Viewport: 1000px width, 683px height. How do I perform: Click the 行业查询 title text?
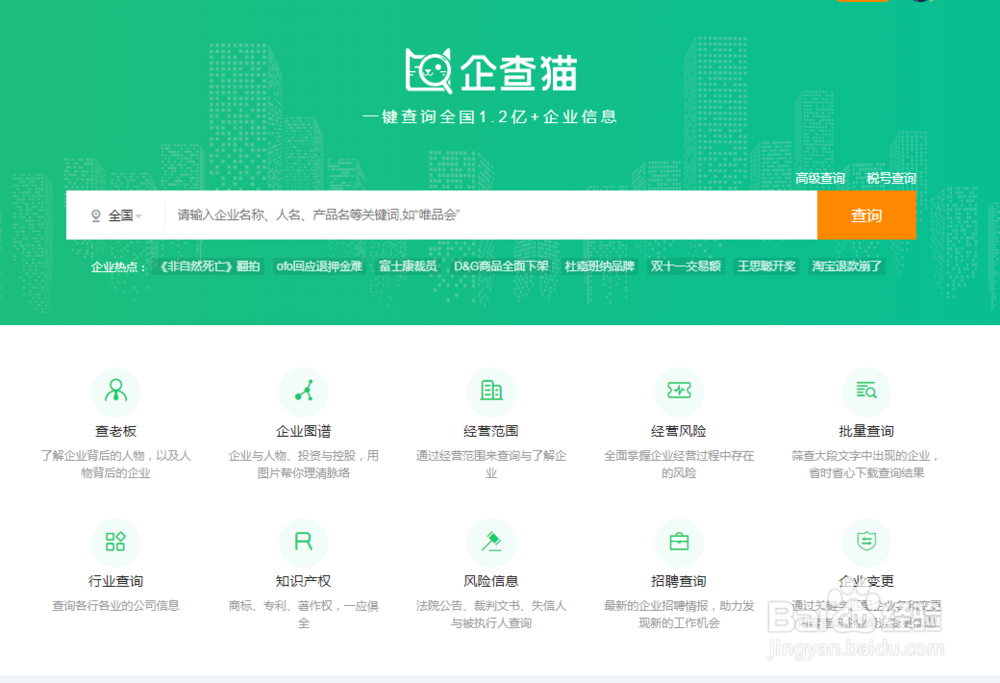pyautogui.click(x=115, y=582)
